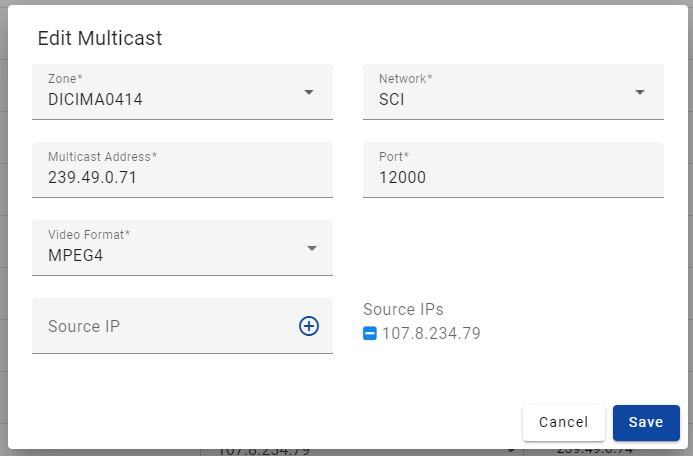Open the Network dropdown showing SCI
The width and height of the screenshot is (693, 456).
pyautogui.click(x=513, y=92)
